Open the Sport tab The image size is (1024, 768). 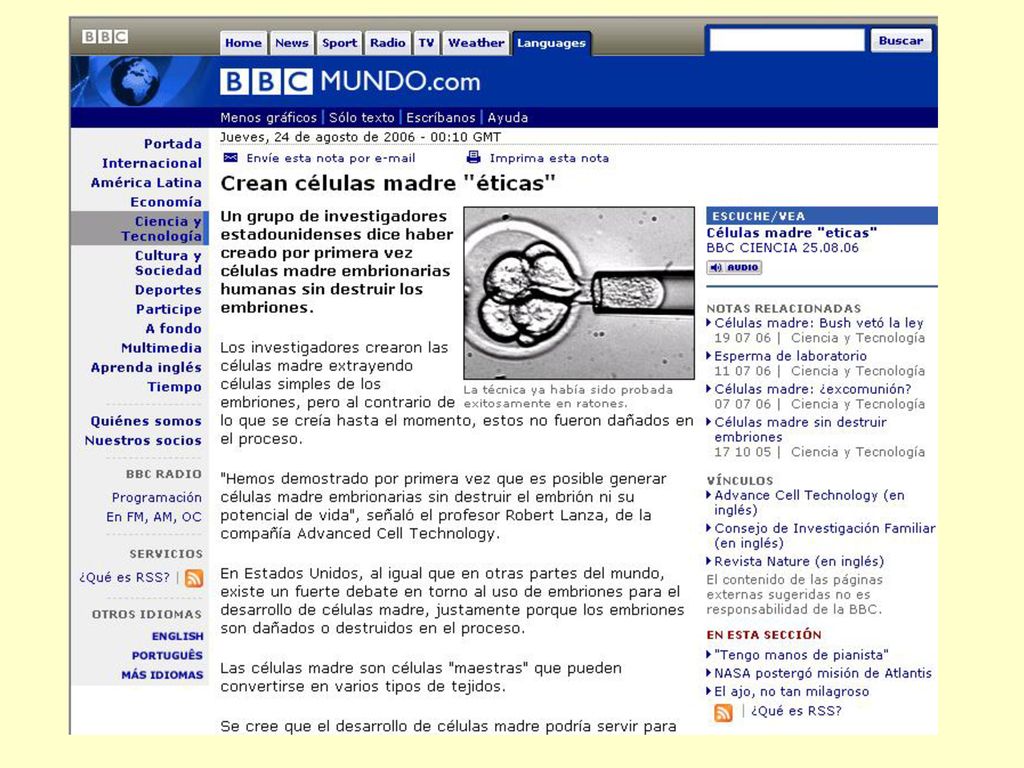point(339,42)
